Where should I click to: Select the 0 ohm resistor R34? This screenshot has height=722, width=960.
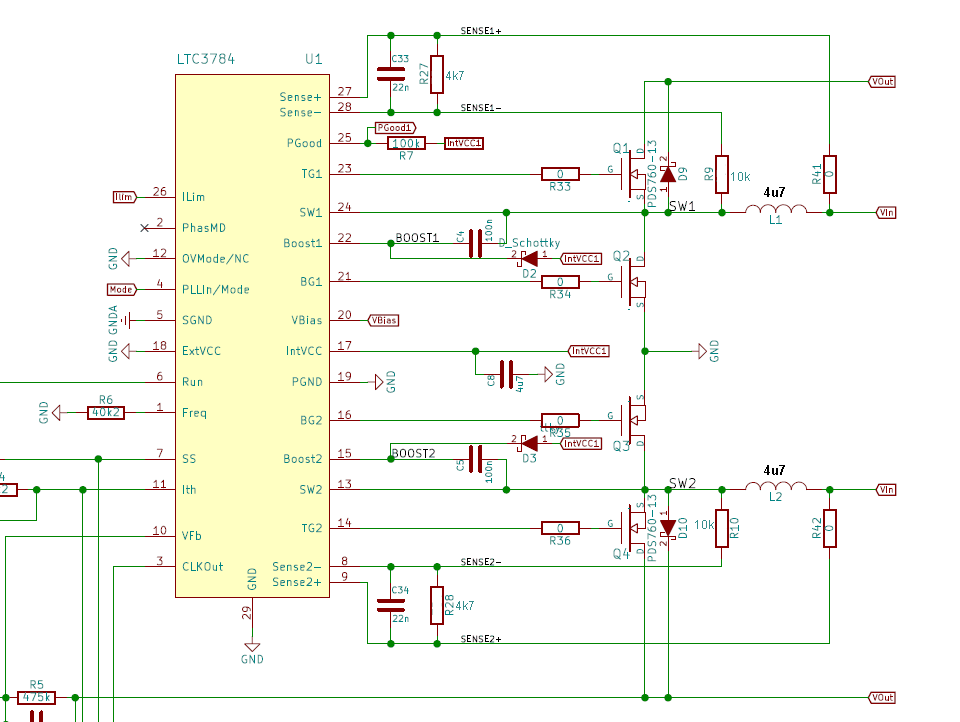(x=560, y=282)
